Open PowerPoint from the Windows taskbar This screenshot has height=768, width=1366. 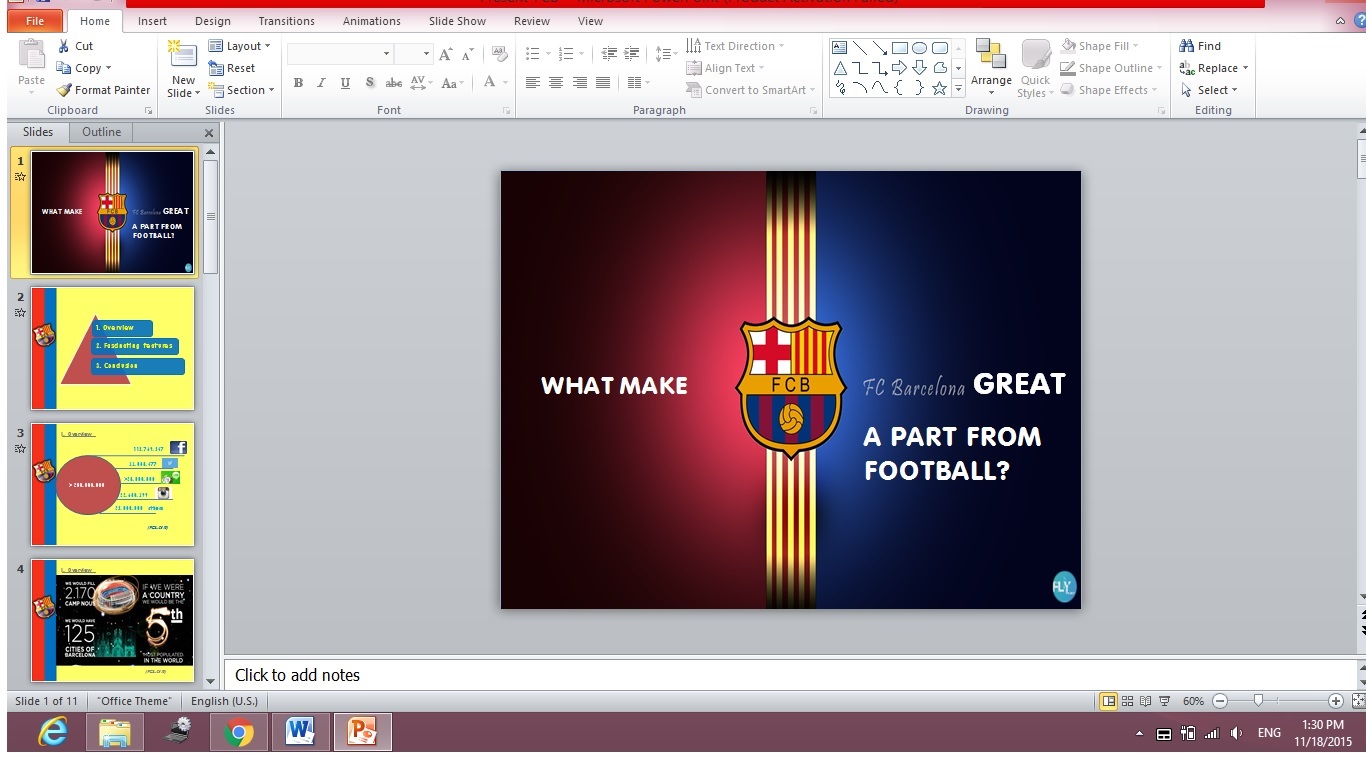362,733
